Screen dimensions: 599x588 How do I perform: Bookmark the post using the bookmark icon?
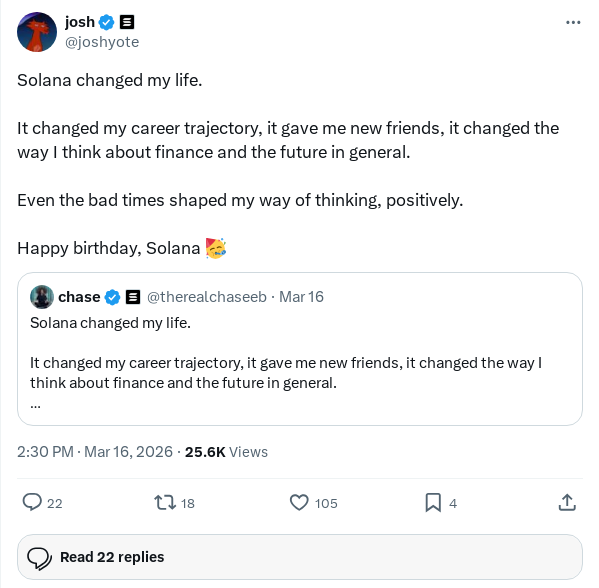pos(433,502)
